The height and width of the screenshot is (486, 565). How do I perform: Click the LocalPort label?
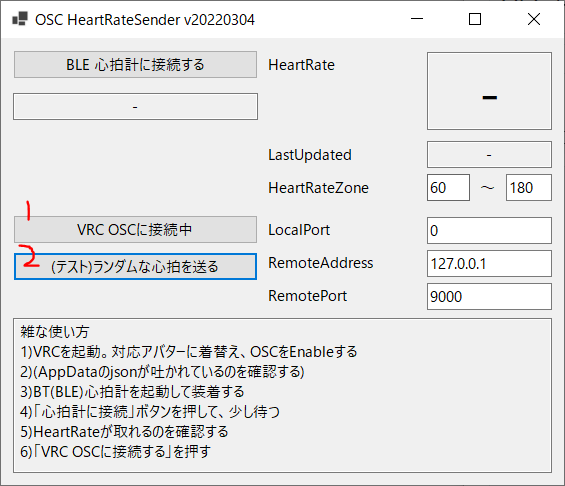299,230
